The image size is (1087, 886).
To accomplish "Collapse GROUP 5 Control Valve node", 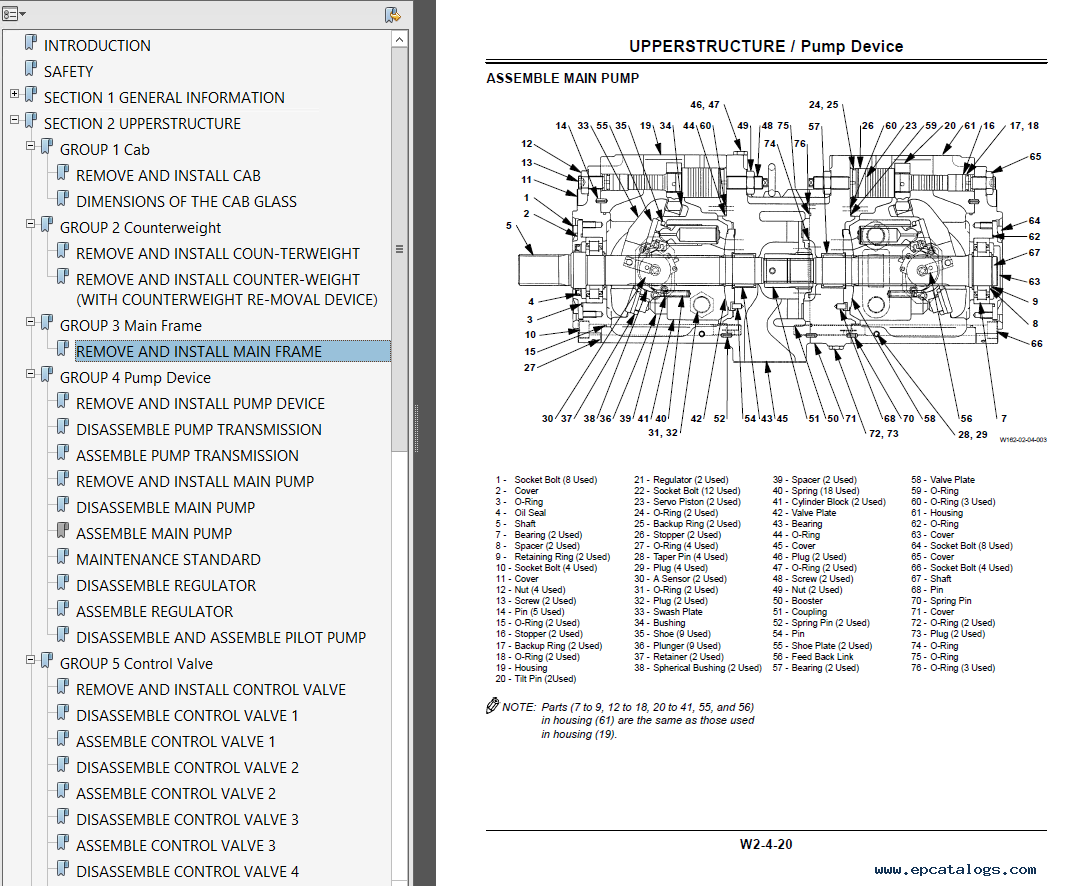I will [x=31, y=660].
